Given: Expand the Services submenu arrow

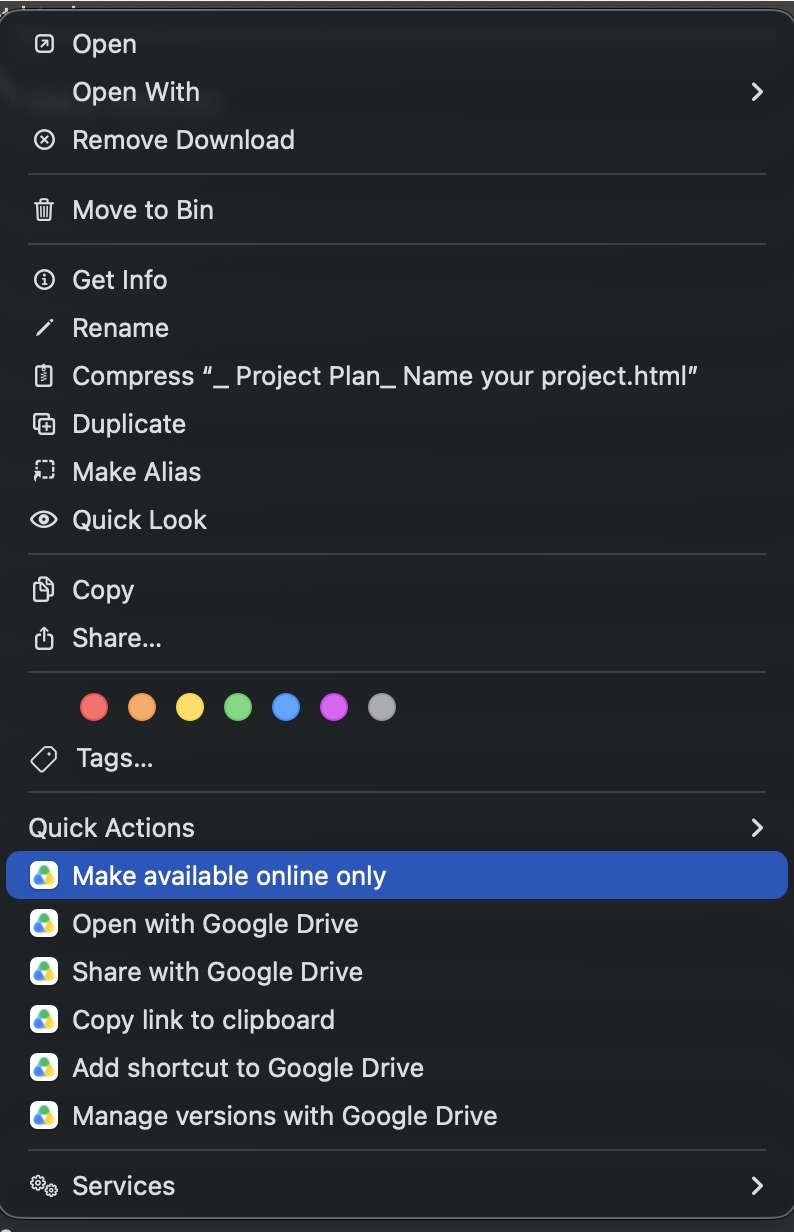Looking at the screenshot, I should (757, 1186).
